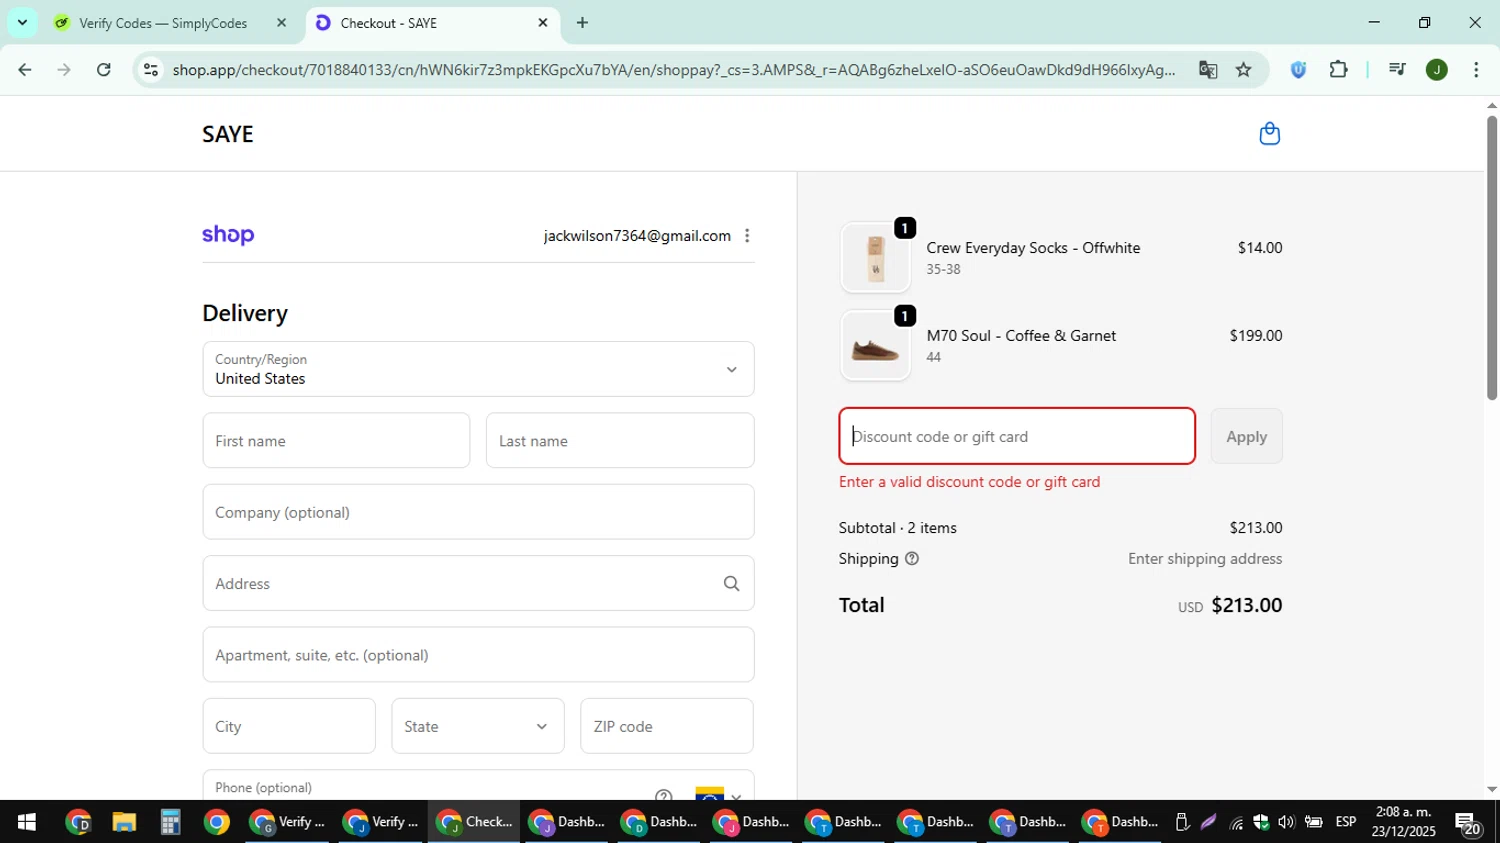Screen dimensions: 1500x843
Task: Click the translate page icon
Action: click(x=1208, y=70)
